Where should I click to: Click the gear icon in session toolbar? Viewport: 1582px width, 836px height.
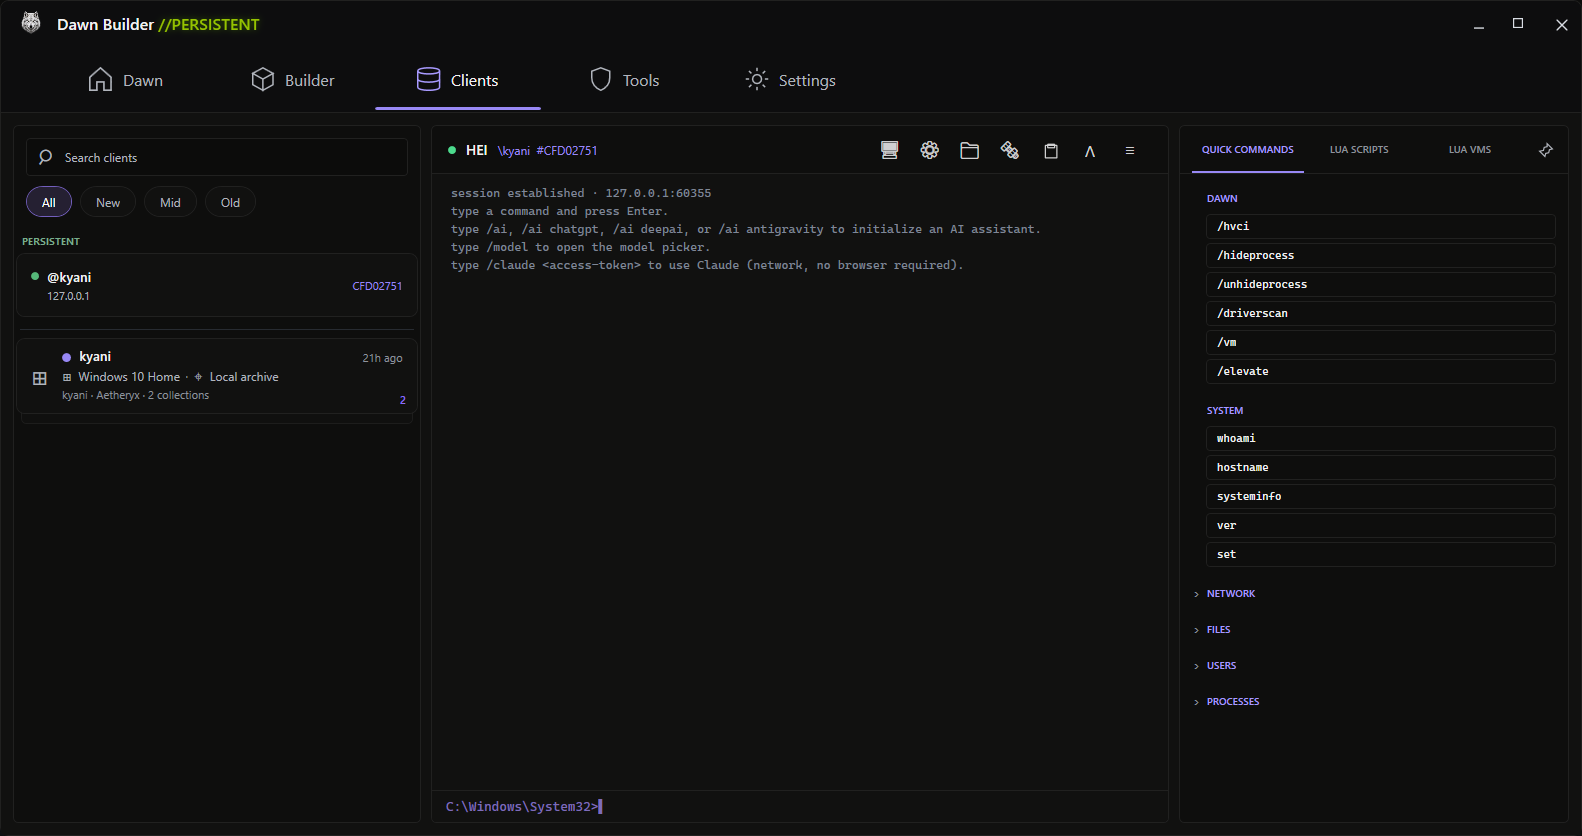(x=930, y=150)
